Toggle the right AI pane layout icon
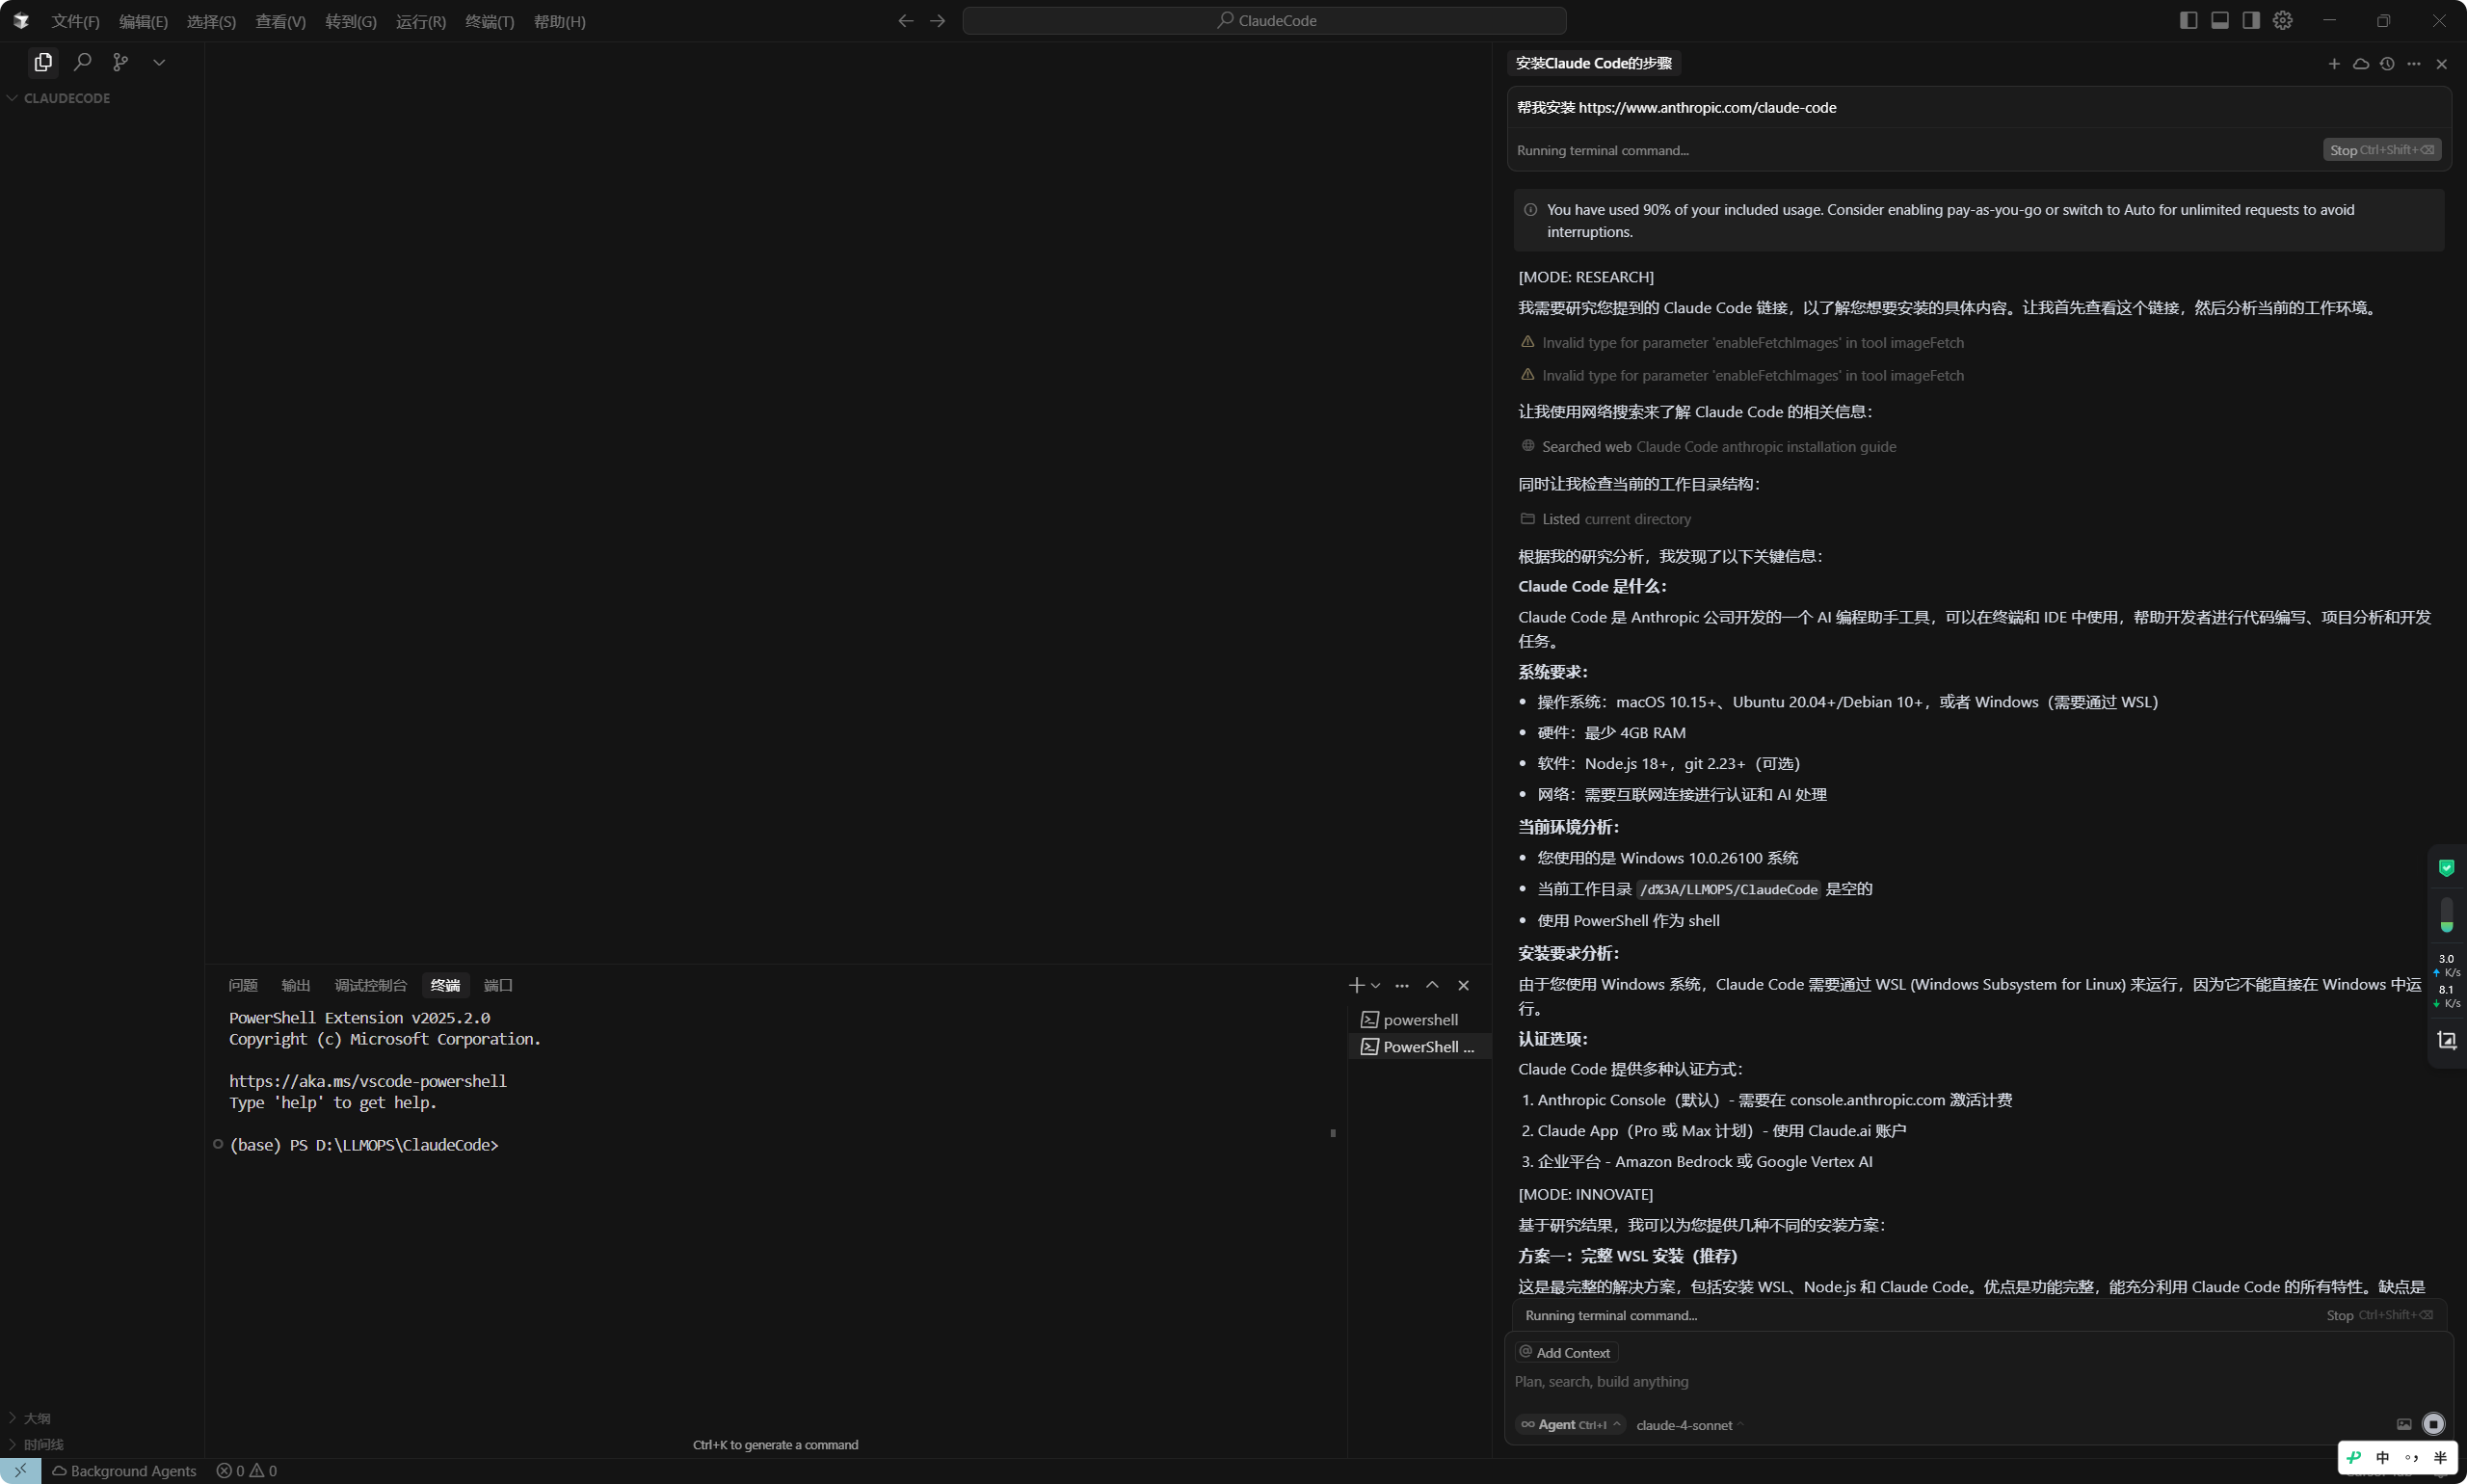 click(x=2251, y=20)
